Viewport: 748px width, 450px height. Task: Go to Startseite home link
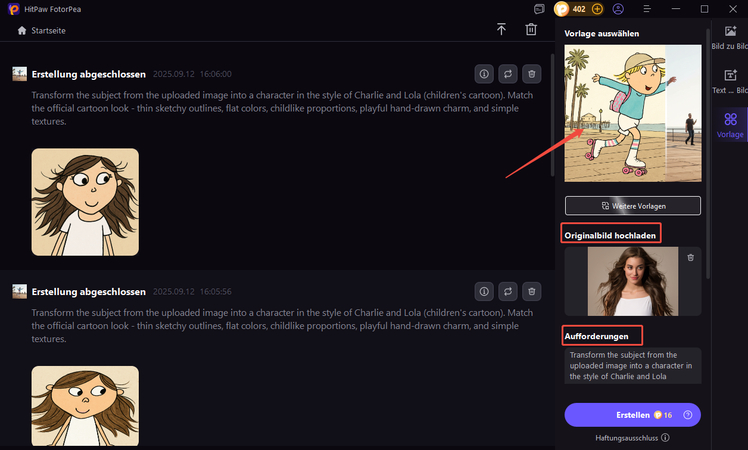[x=42, y=31]
